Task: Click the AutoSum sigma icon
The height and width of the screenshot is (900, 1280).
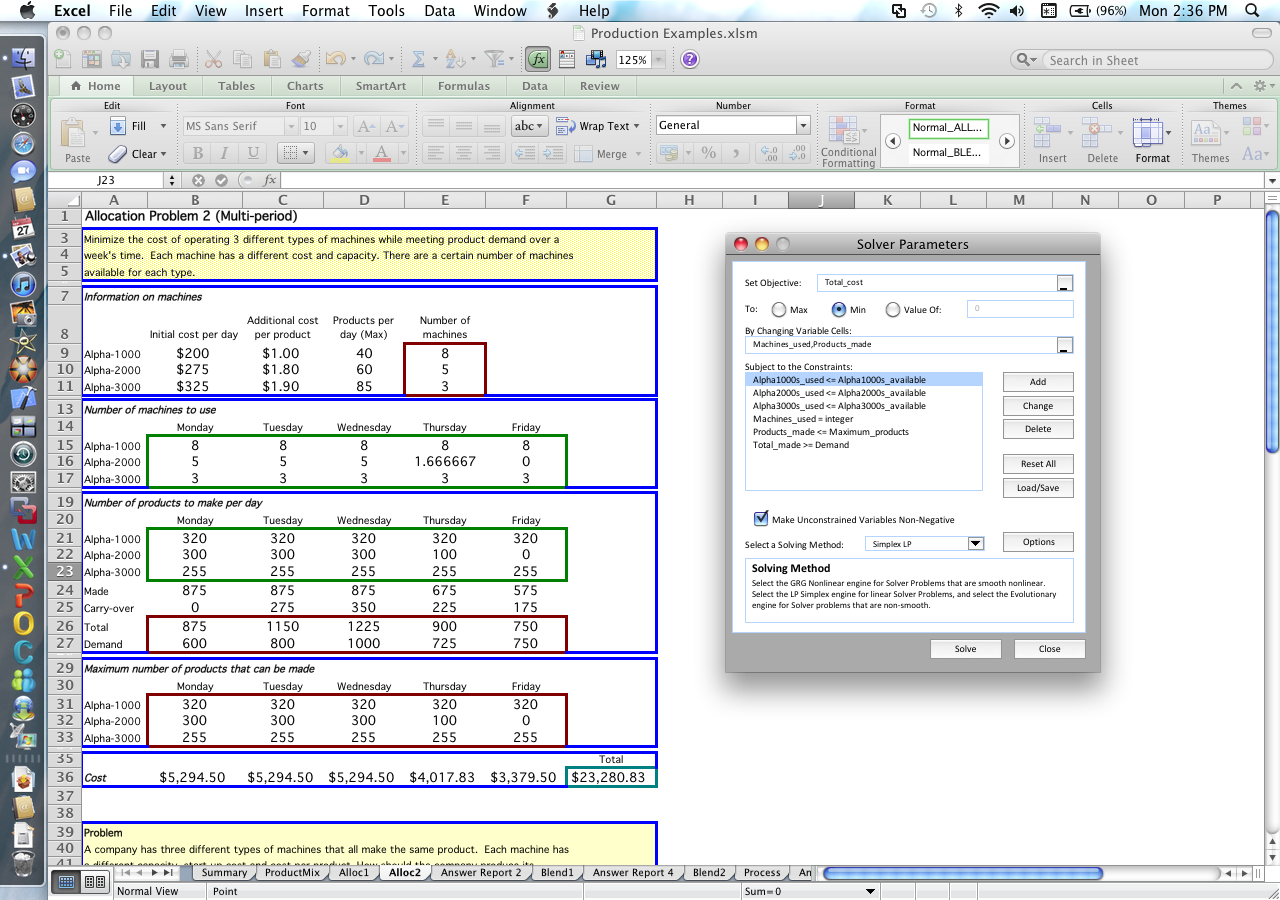Action: pyautogui.click(x=418, y=60)
